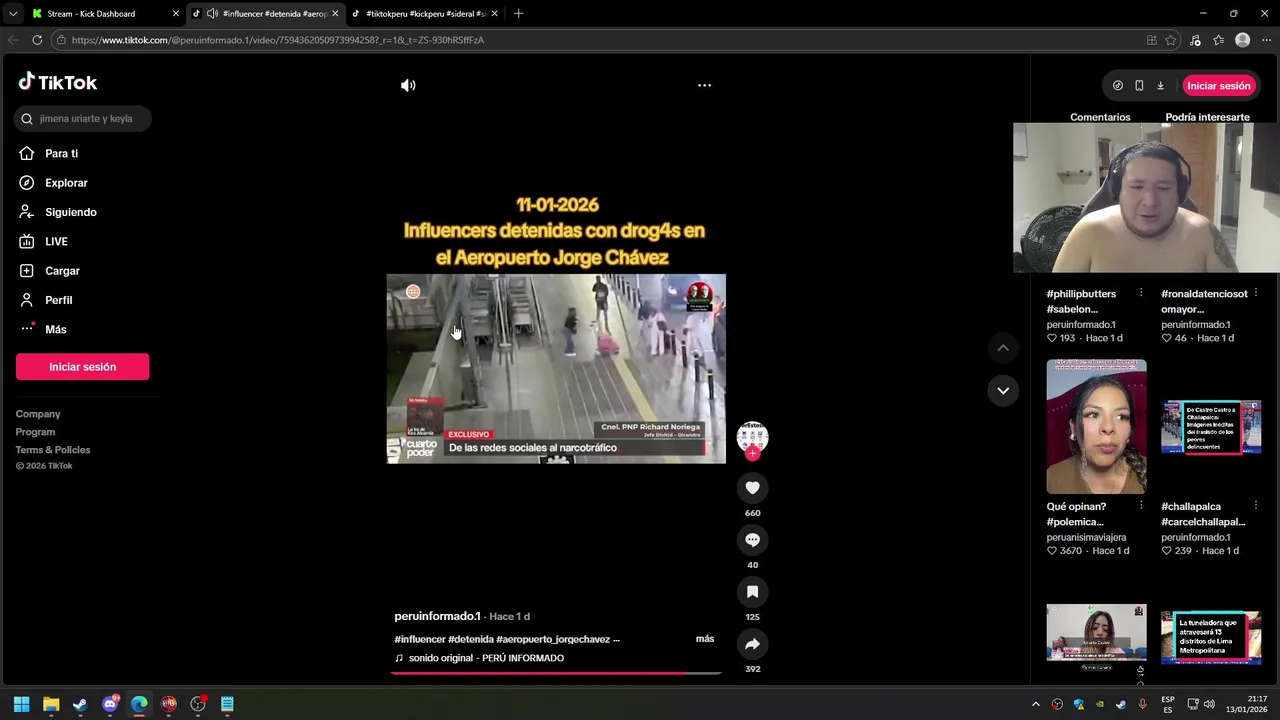Open the peruinformado.1 author name
This screenshot has height=720, width=1280.
click(437, 616)
